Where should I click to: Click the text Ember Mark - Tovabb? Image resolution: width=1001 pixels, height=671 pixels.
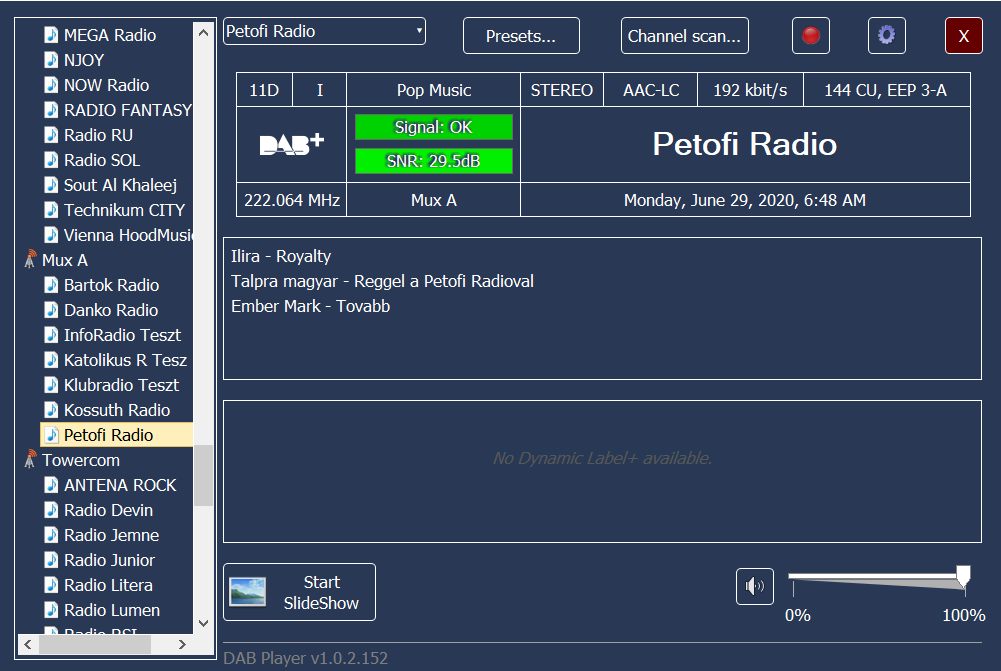310,306
